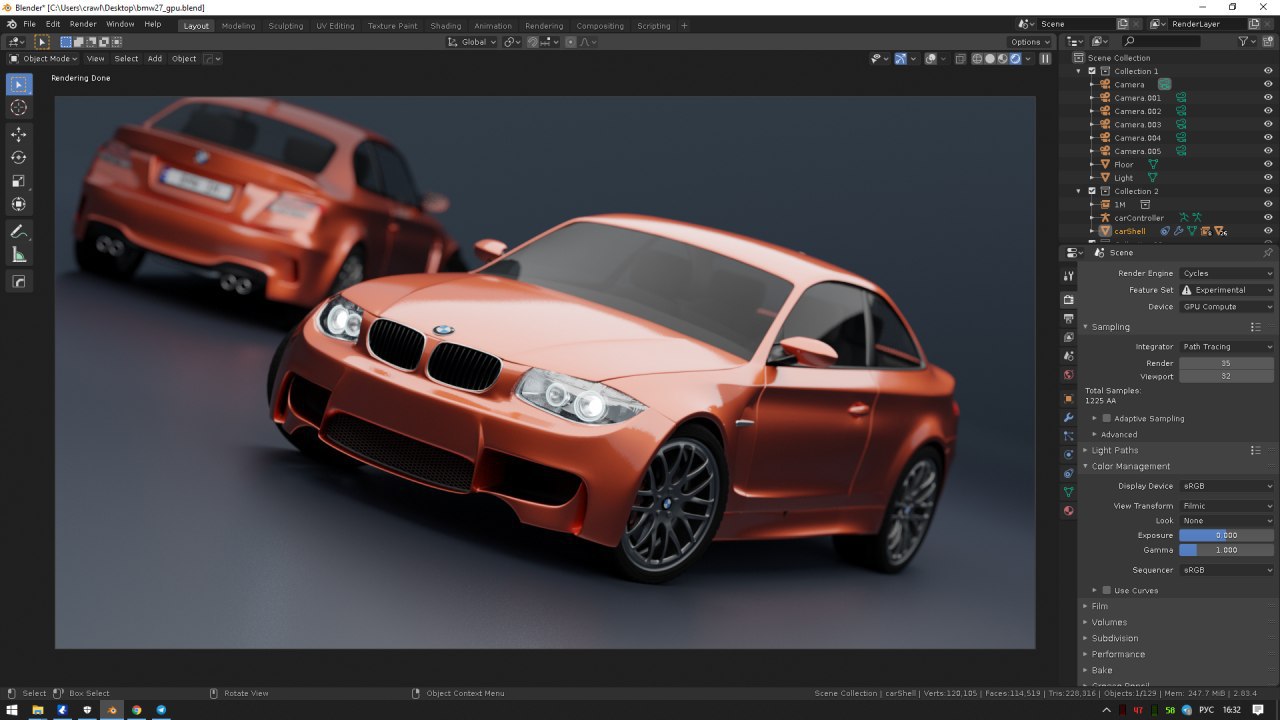Open the Render properties tab
This screenshot has height=720, width=1280.
tap(1068, 299)
